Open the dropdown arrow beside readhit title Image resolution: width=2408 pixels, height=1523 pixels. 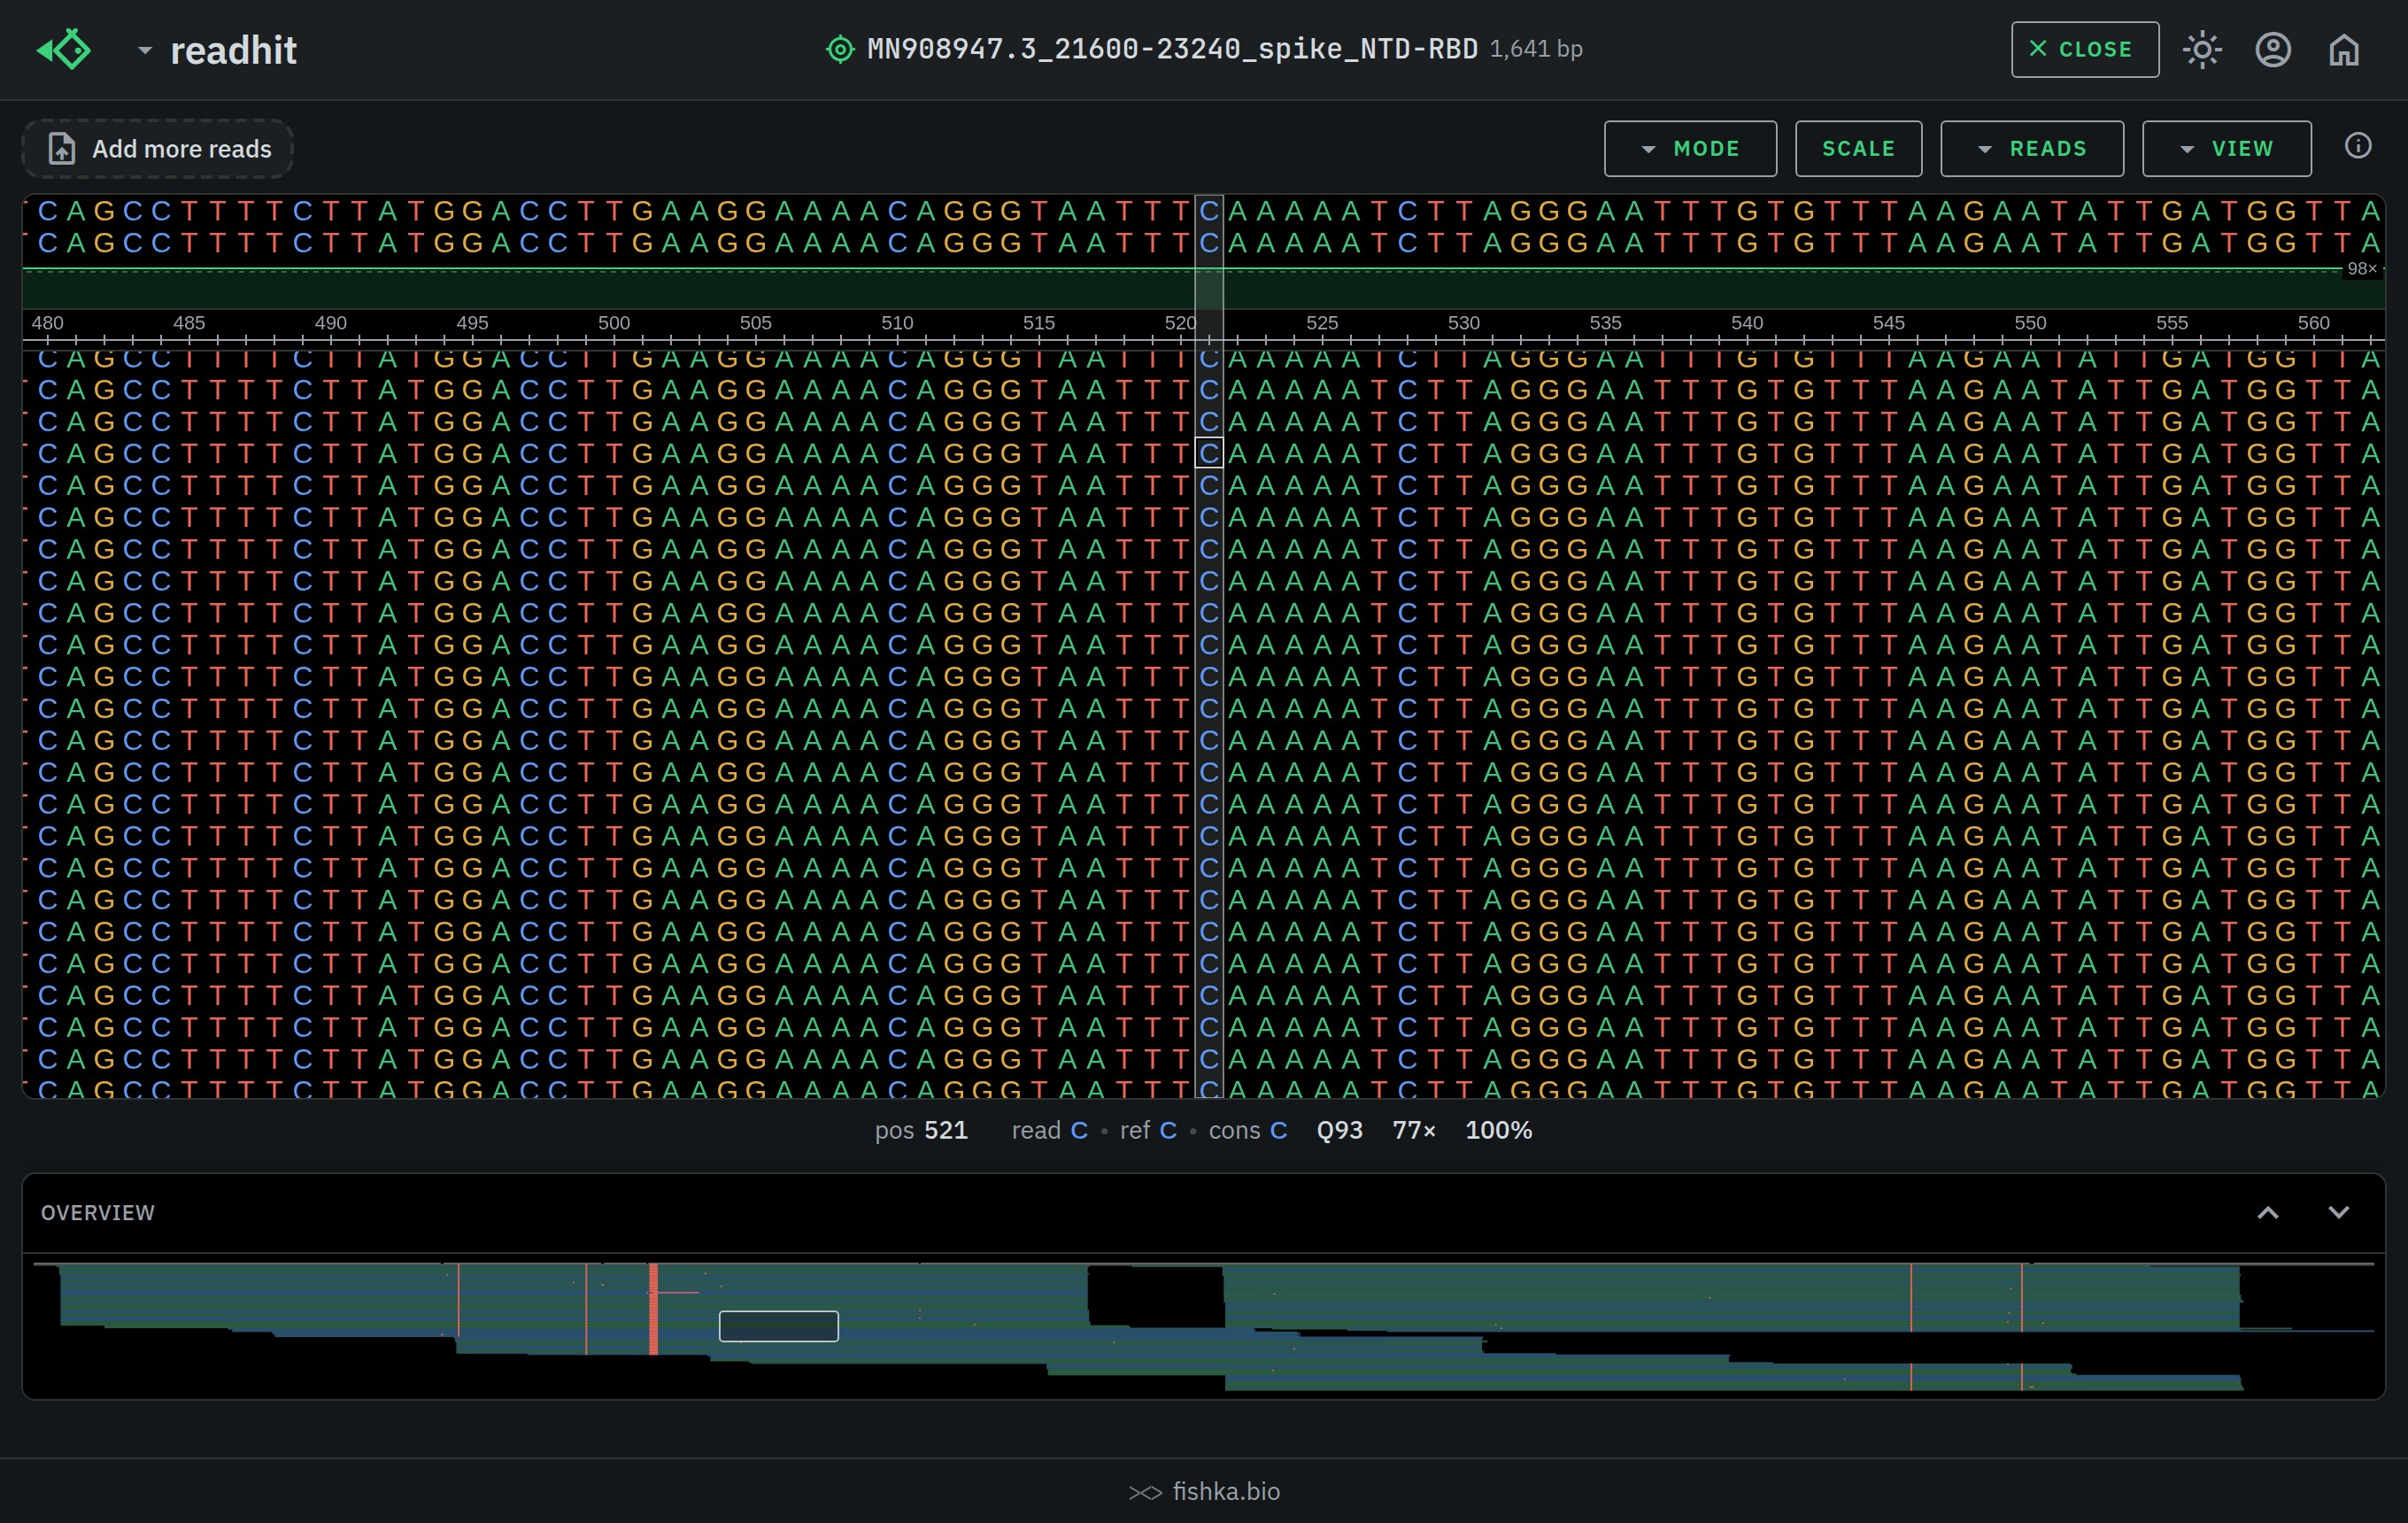pos(145,49)
